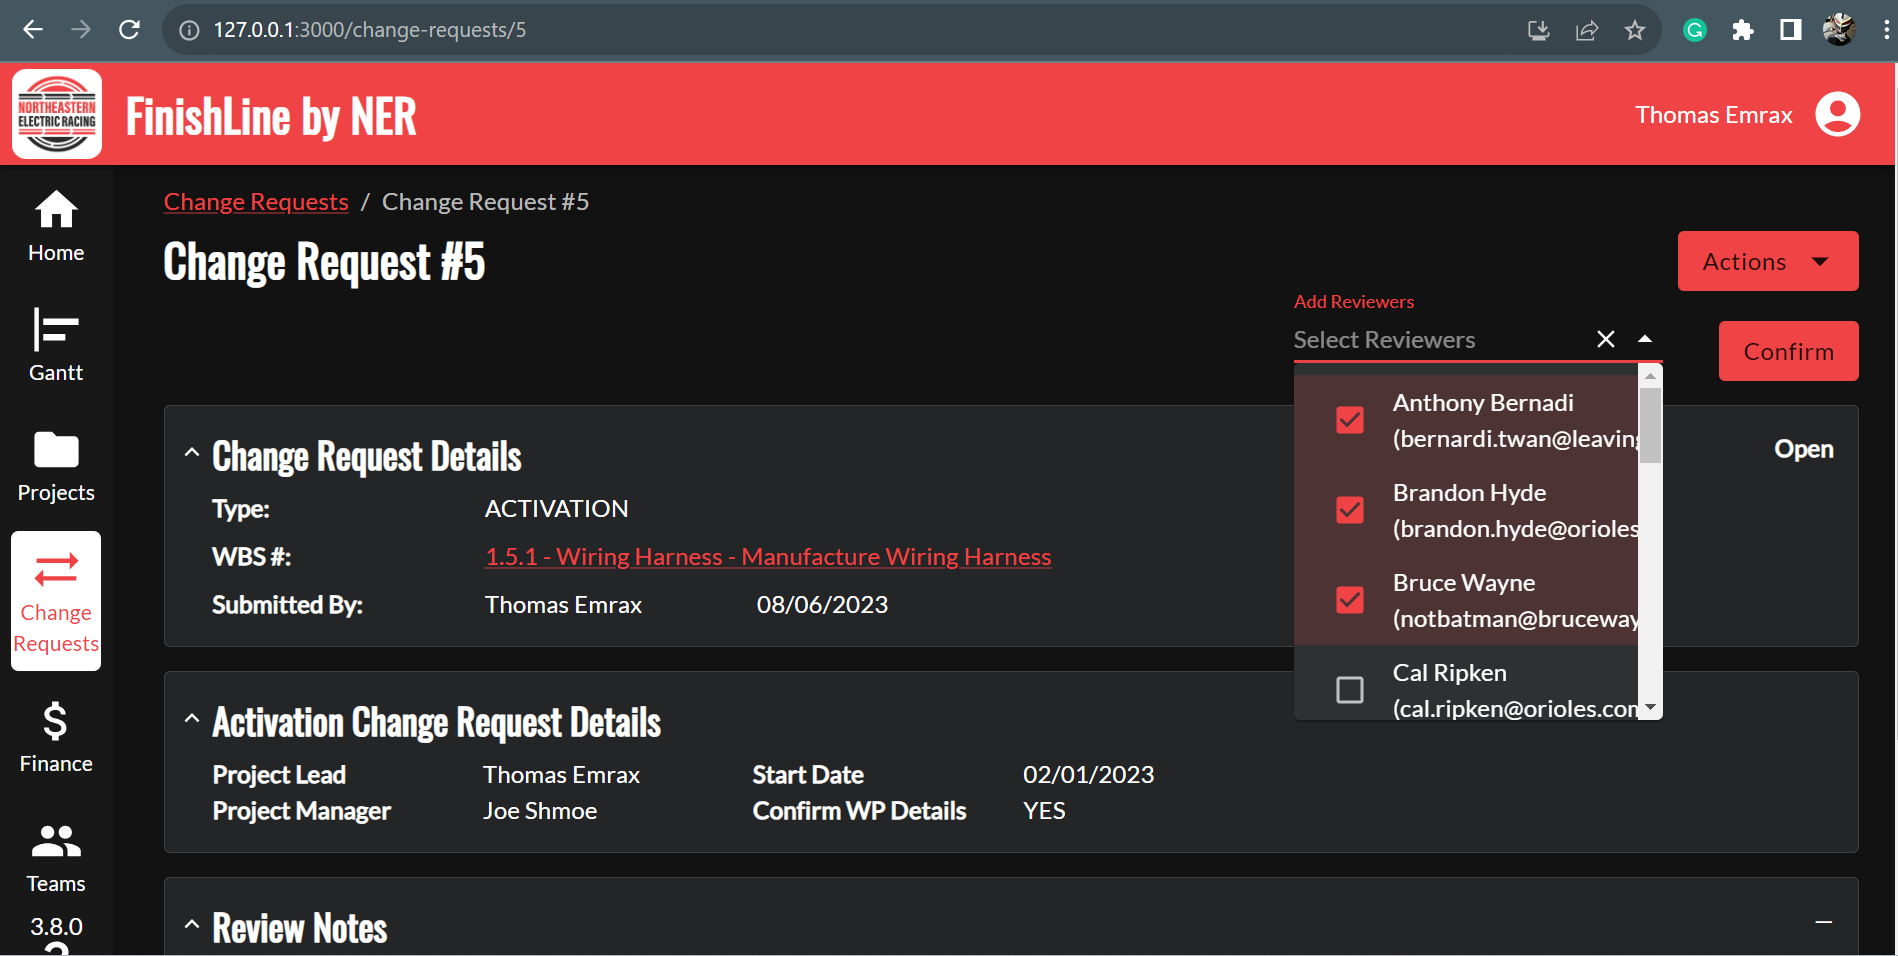Viewport: 1898px width, 956px height.
Task: Click the site info icon in the address bar
Action: [x=189, y=30]
